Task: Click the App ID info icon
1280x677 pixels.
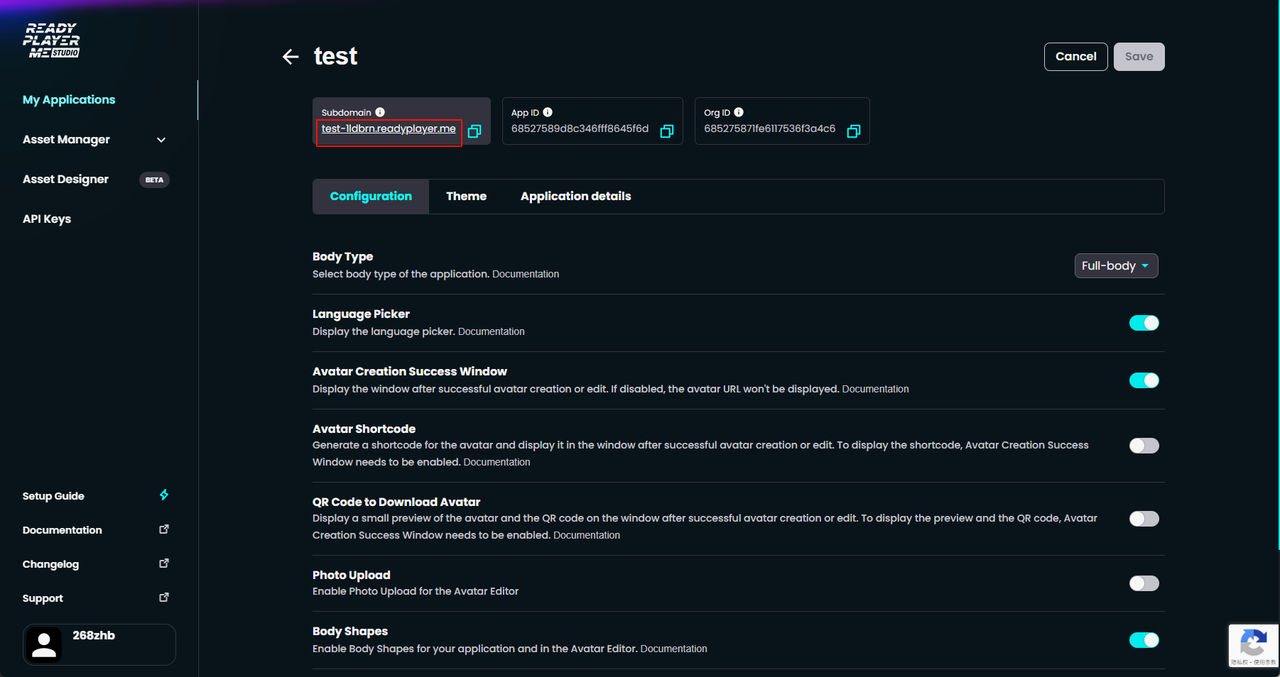Action: (547, 113)
